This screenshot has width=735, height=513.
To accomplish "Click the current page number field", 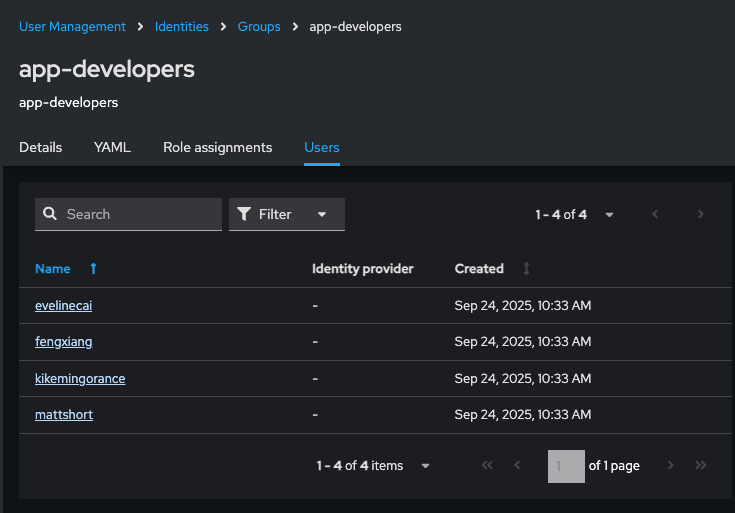I will pos(566,466).
